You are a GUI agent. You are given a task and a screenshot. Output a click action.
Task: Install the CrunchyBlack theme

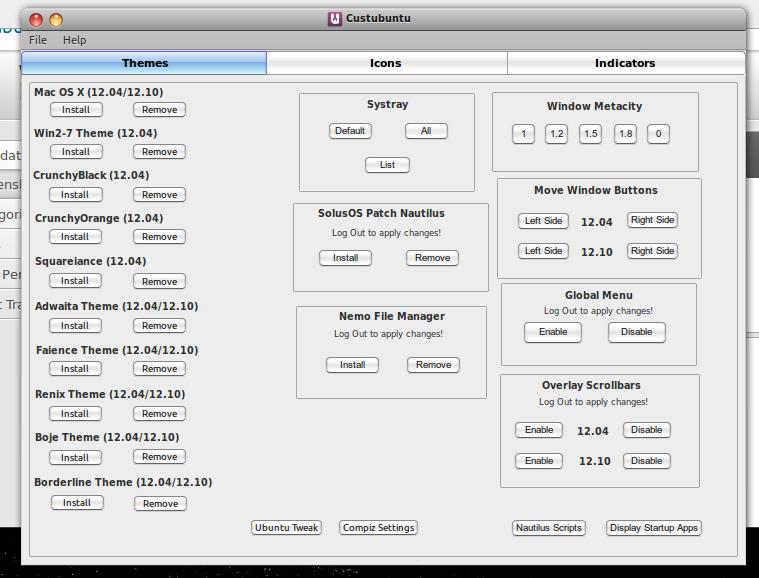(x=75, y=195)
